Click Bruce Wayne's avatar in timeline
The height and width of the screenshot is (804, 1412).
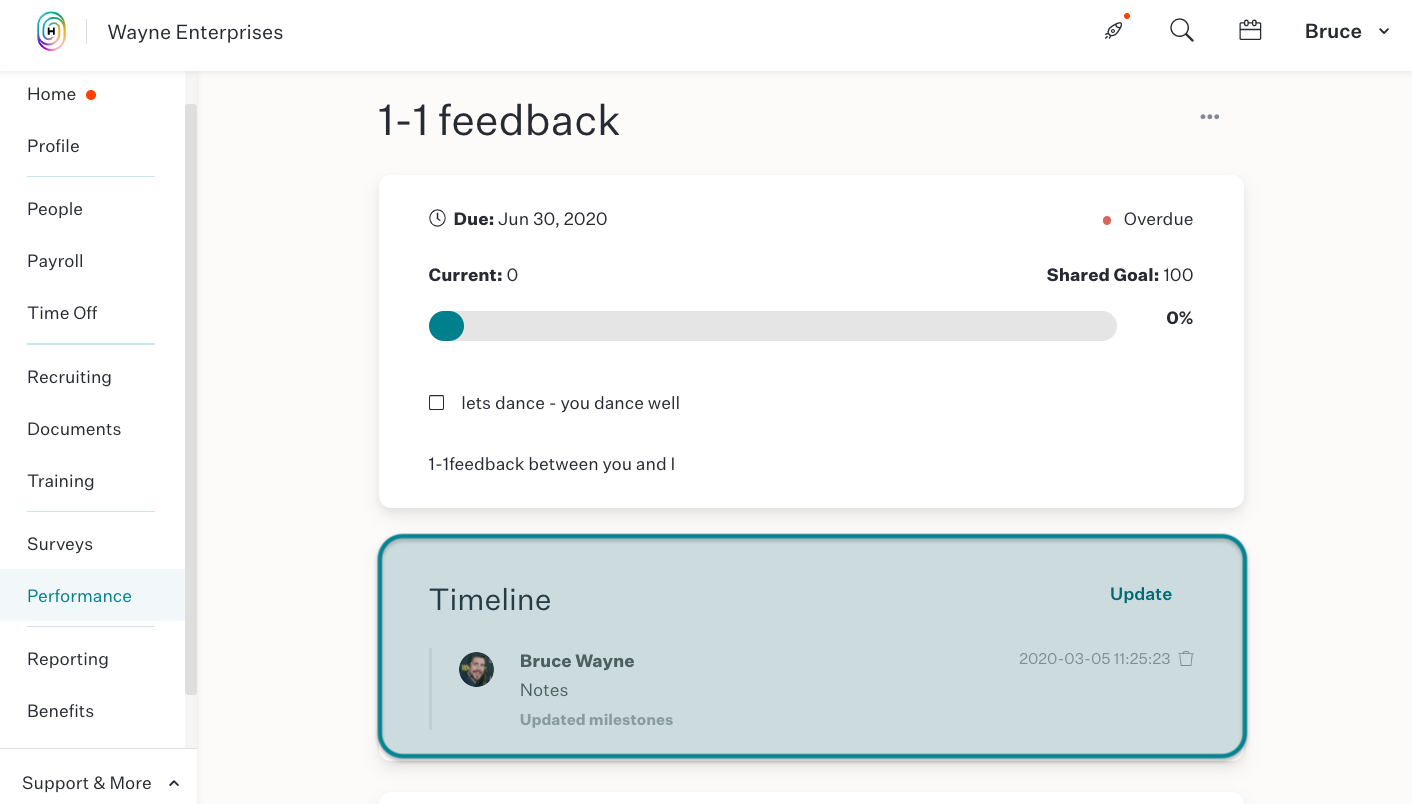(x=476, y=670)
